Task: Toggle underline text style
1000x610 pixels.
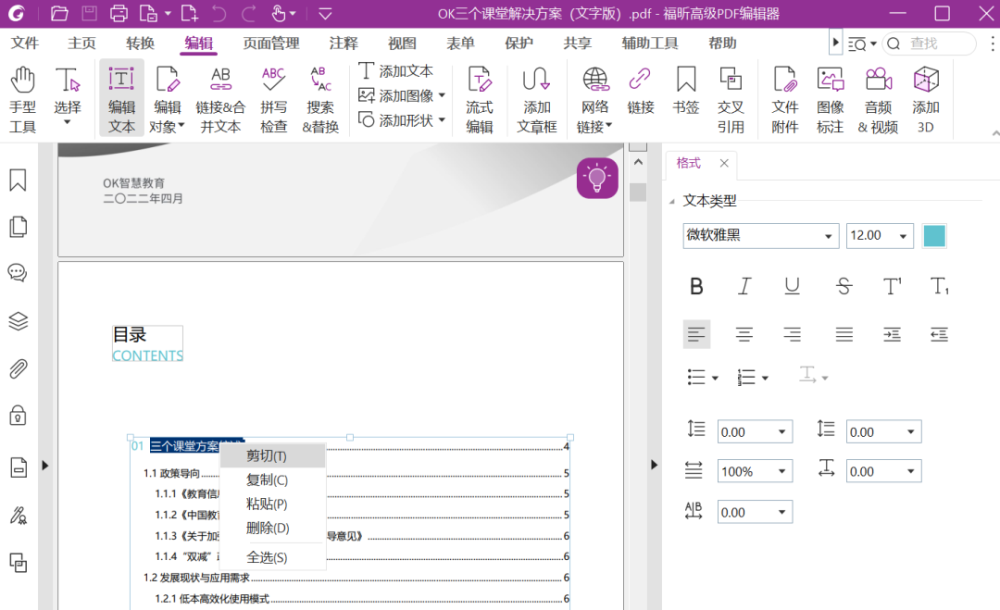Action: [x=792, y=286]
